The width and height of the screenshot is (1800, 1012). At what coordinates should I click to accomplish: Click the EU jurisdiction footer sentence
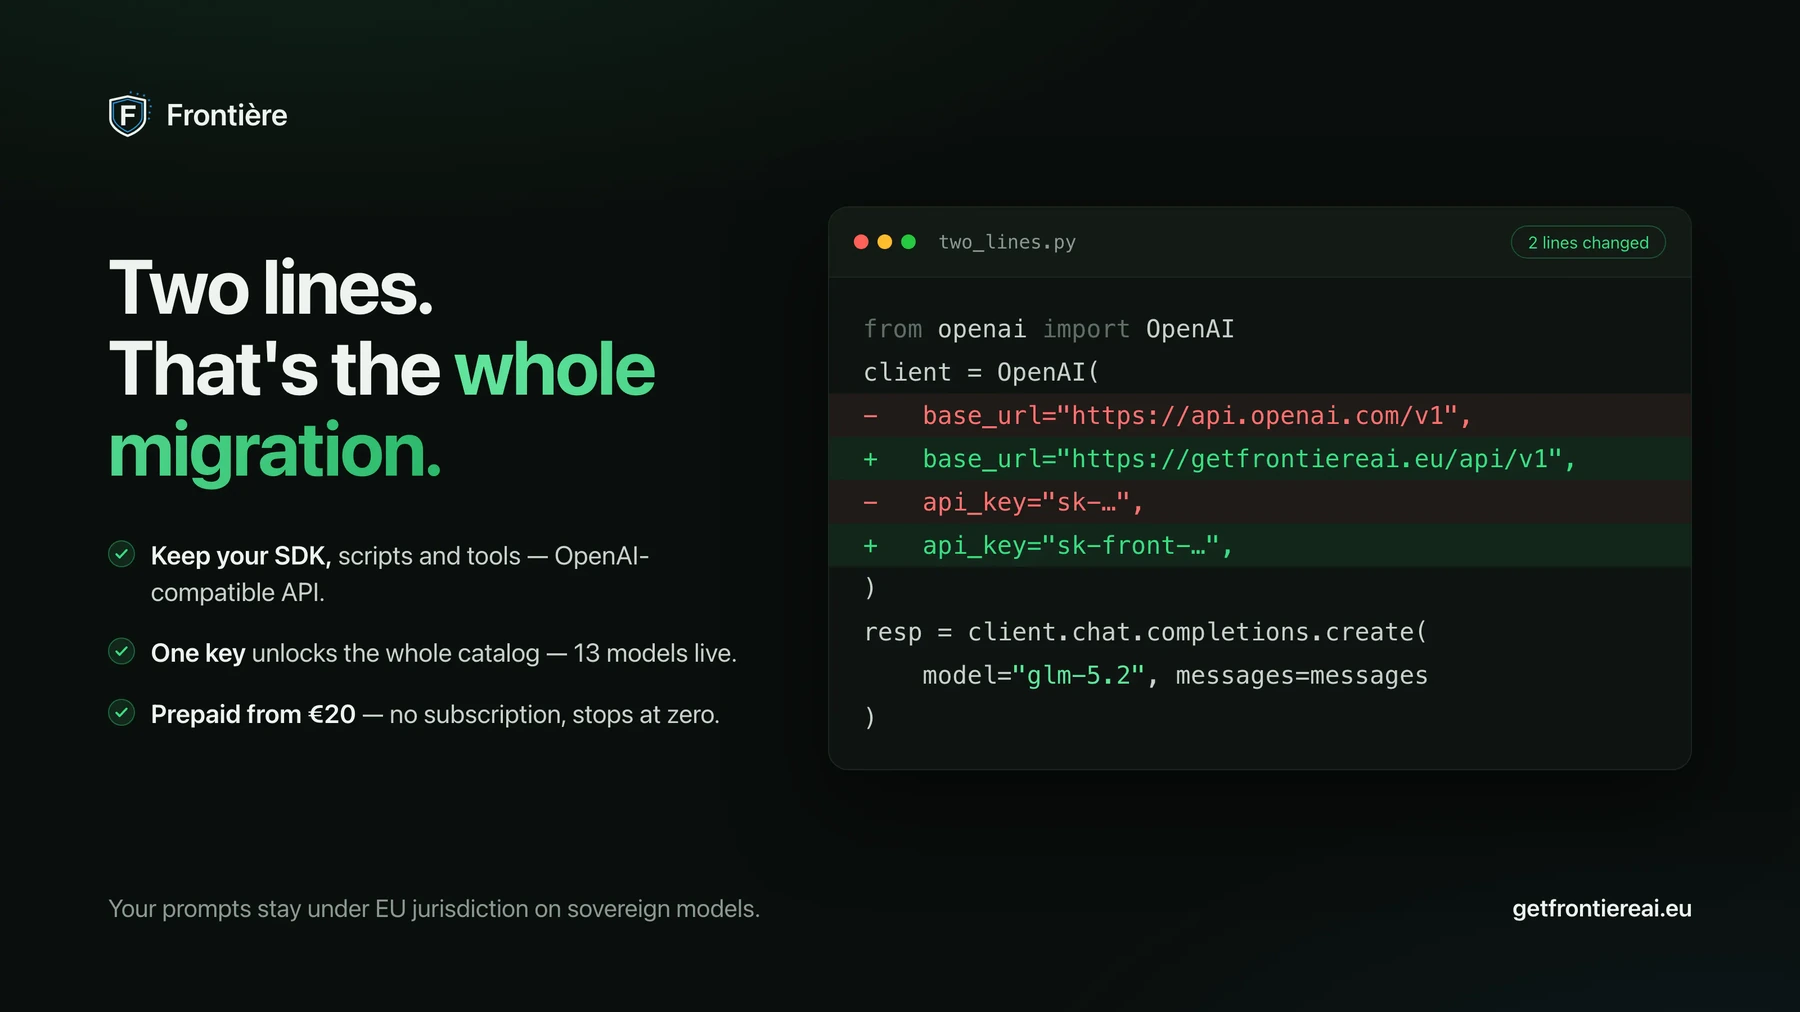[x=434, y=909]
